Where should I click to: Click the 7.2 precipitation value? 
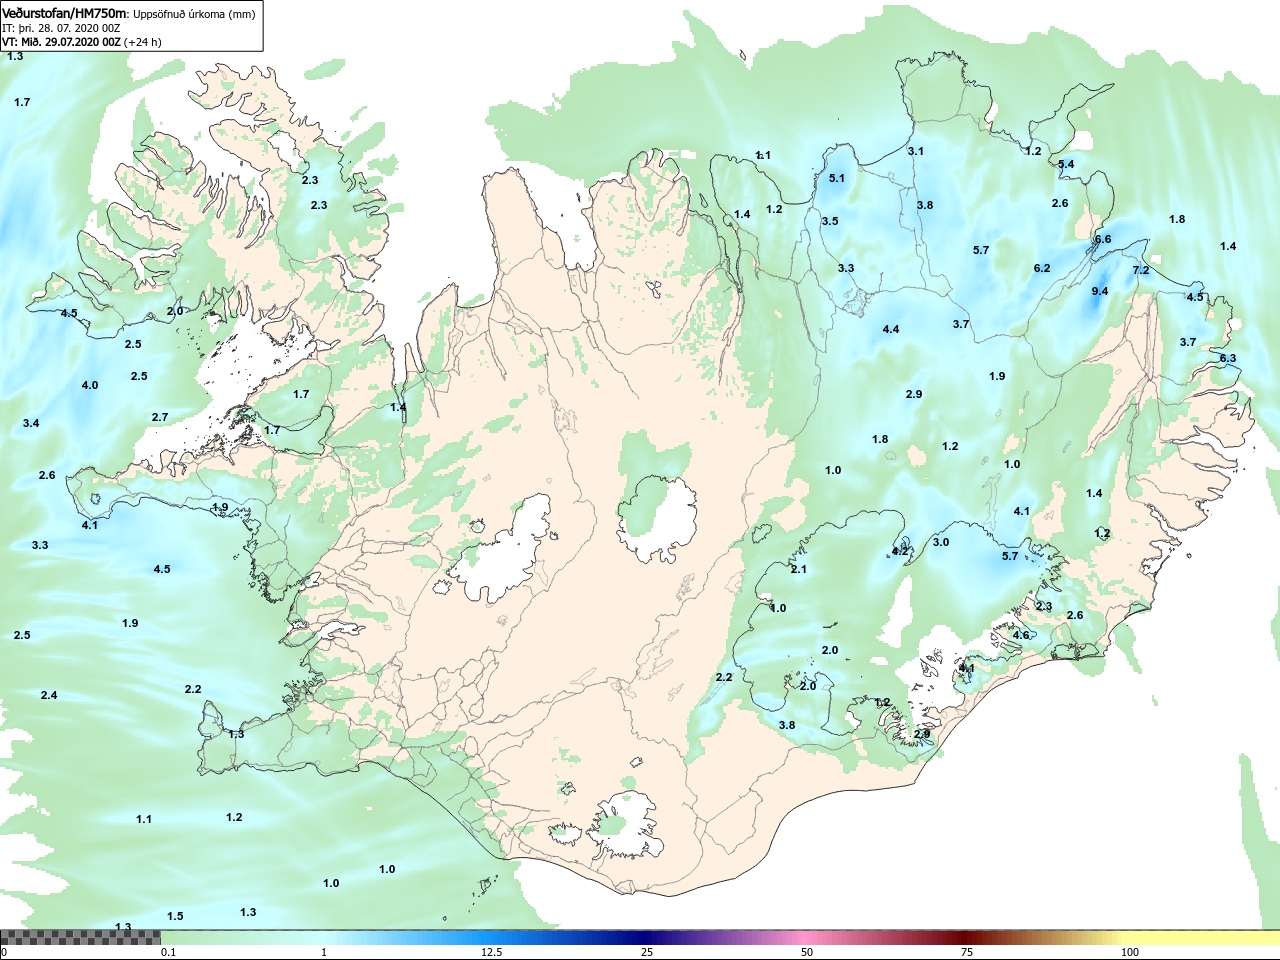pos(1141,270)
